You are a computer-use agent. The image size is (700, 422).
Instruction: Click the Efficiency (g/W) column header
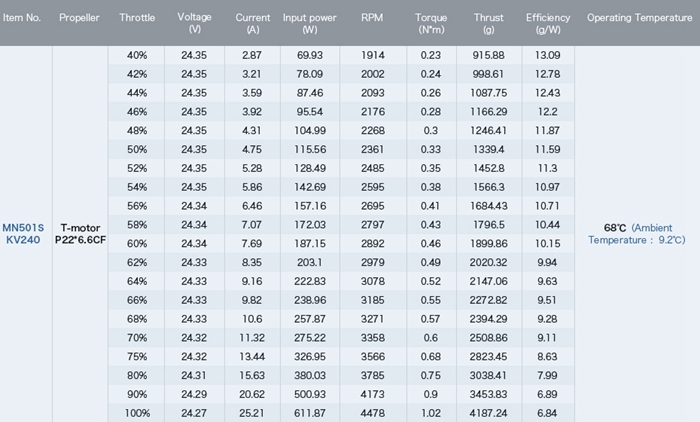548,23
